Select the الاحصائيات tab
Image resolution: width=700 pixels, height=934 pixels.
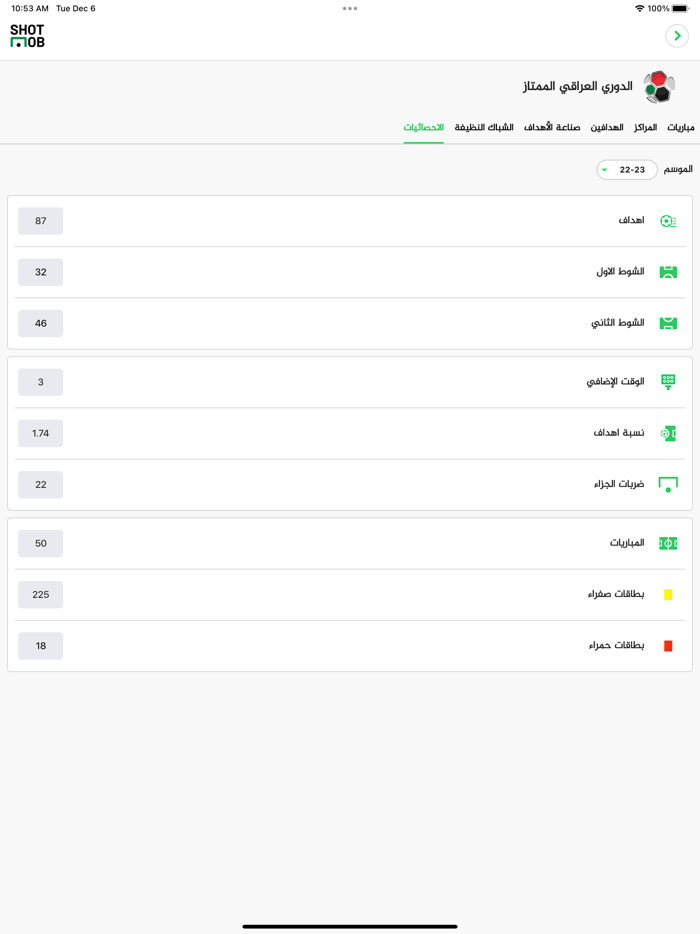424,127
